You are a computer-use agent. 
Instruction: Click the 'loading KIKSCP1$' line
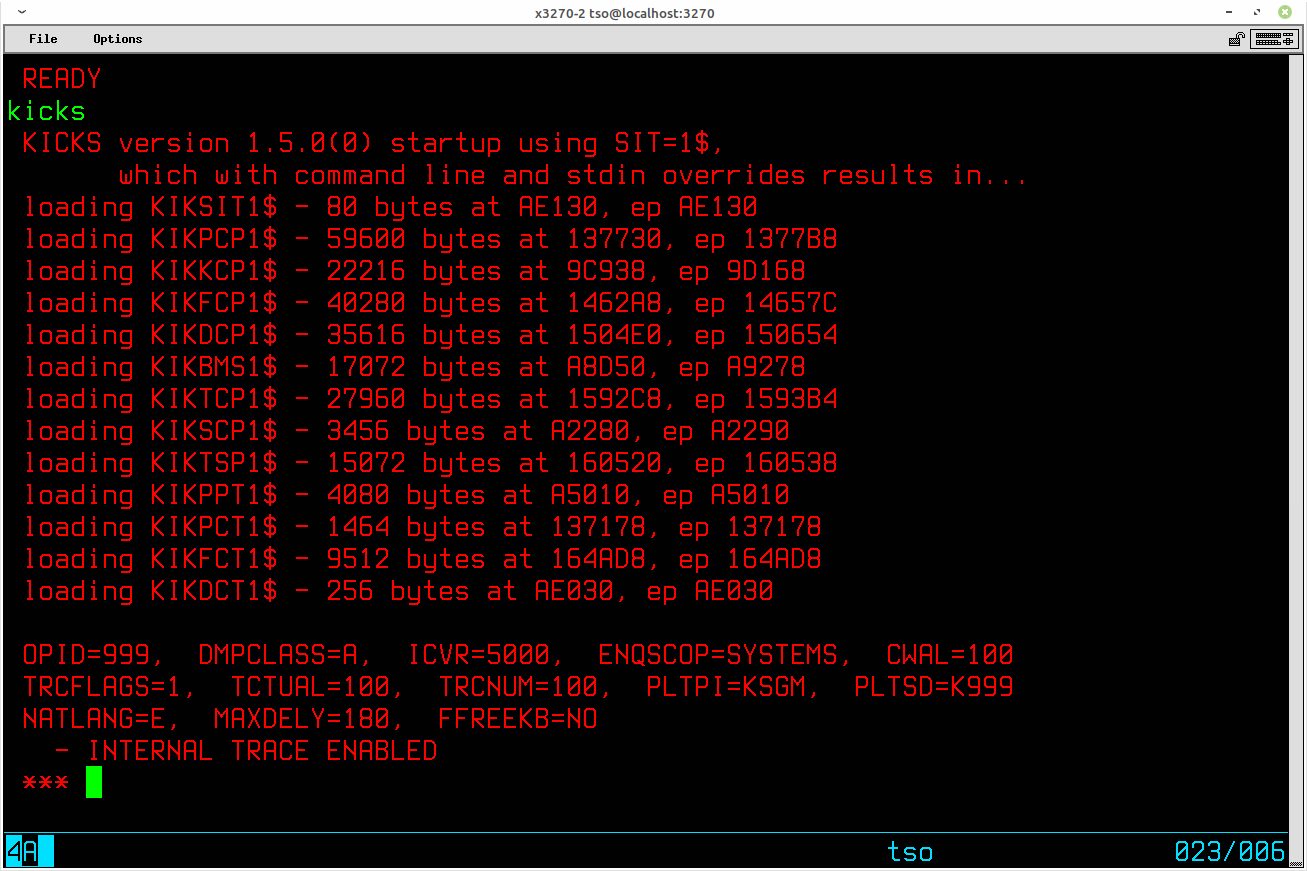(406, 431)
